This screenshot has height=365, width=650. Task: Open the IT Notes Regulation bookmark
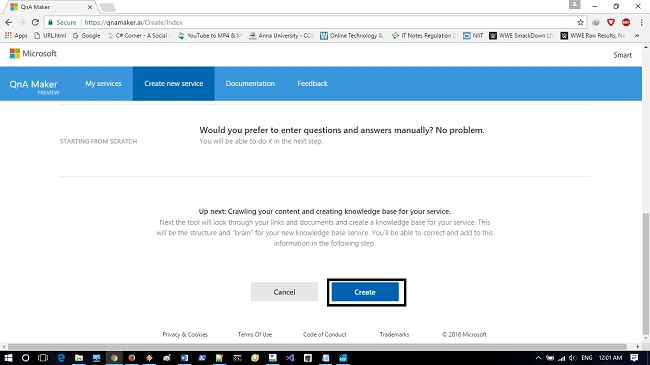pos(424,36)
